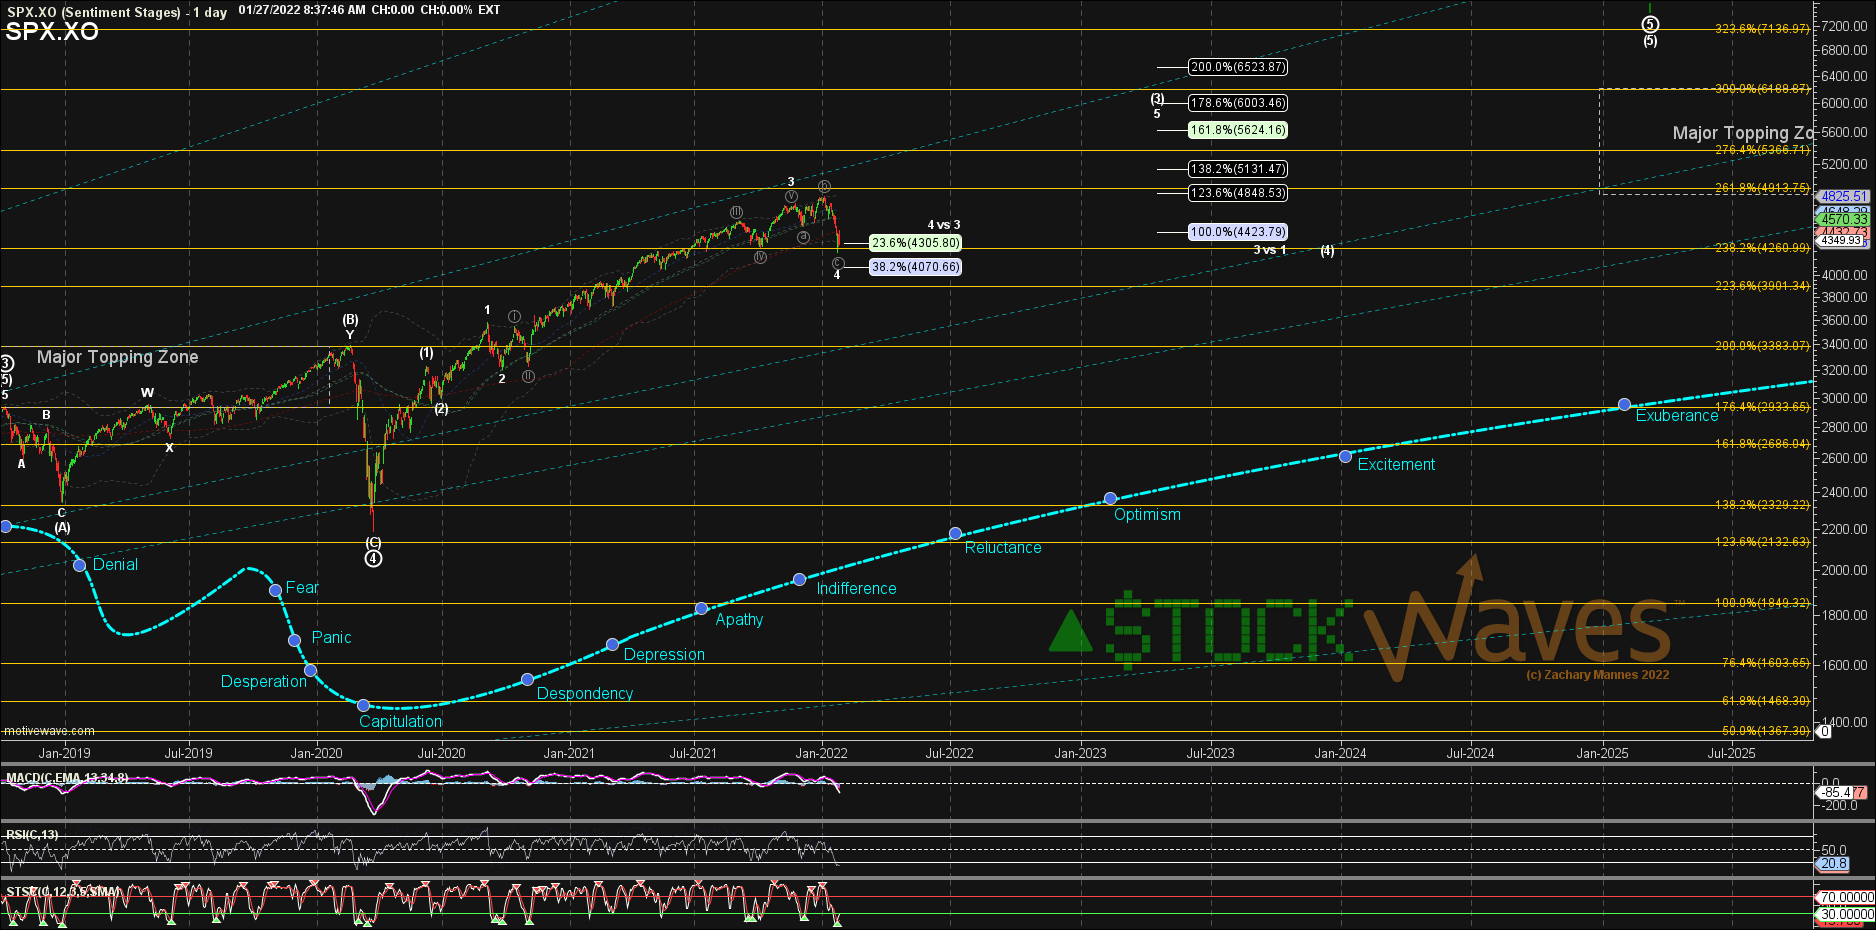The width and height of the screenshot is (1876, 930).
Task: Select the Depression text label
Action: (x=664, y=654)
